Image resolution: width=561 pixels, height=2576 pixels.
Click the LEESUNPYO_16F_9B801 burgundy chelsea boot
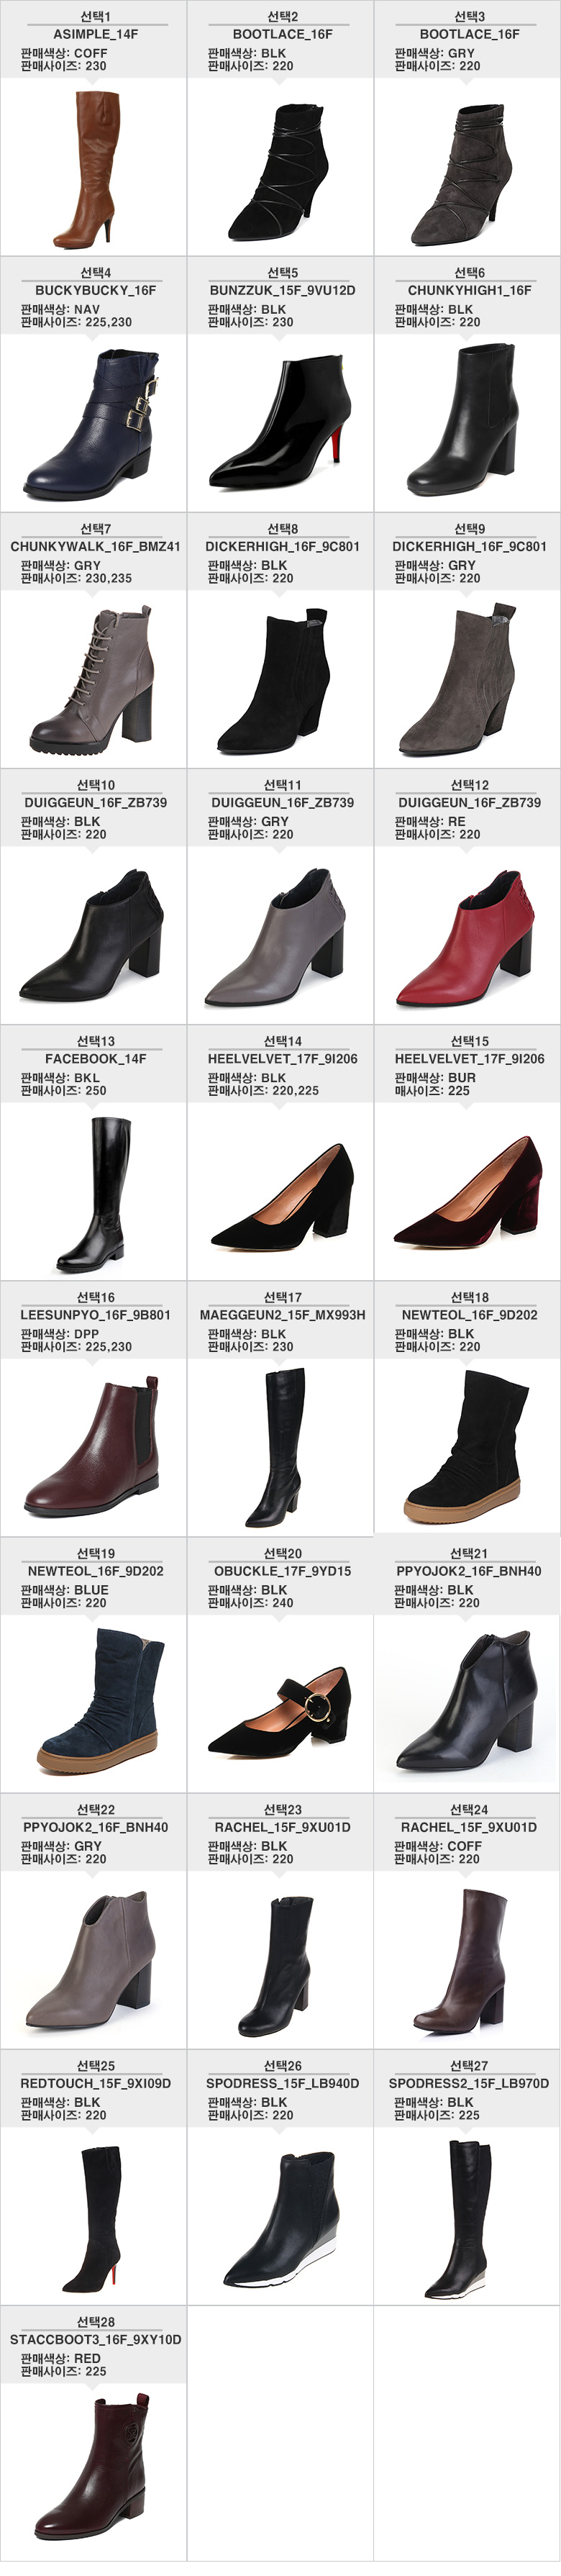[x=92, y=1447]
